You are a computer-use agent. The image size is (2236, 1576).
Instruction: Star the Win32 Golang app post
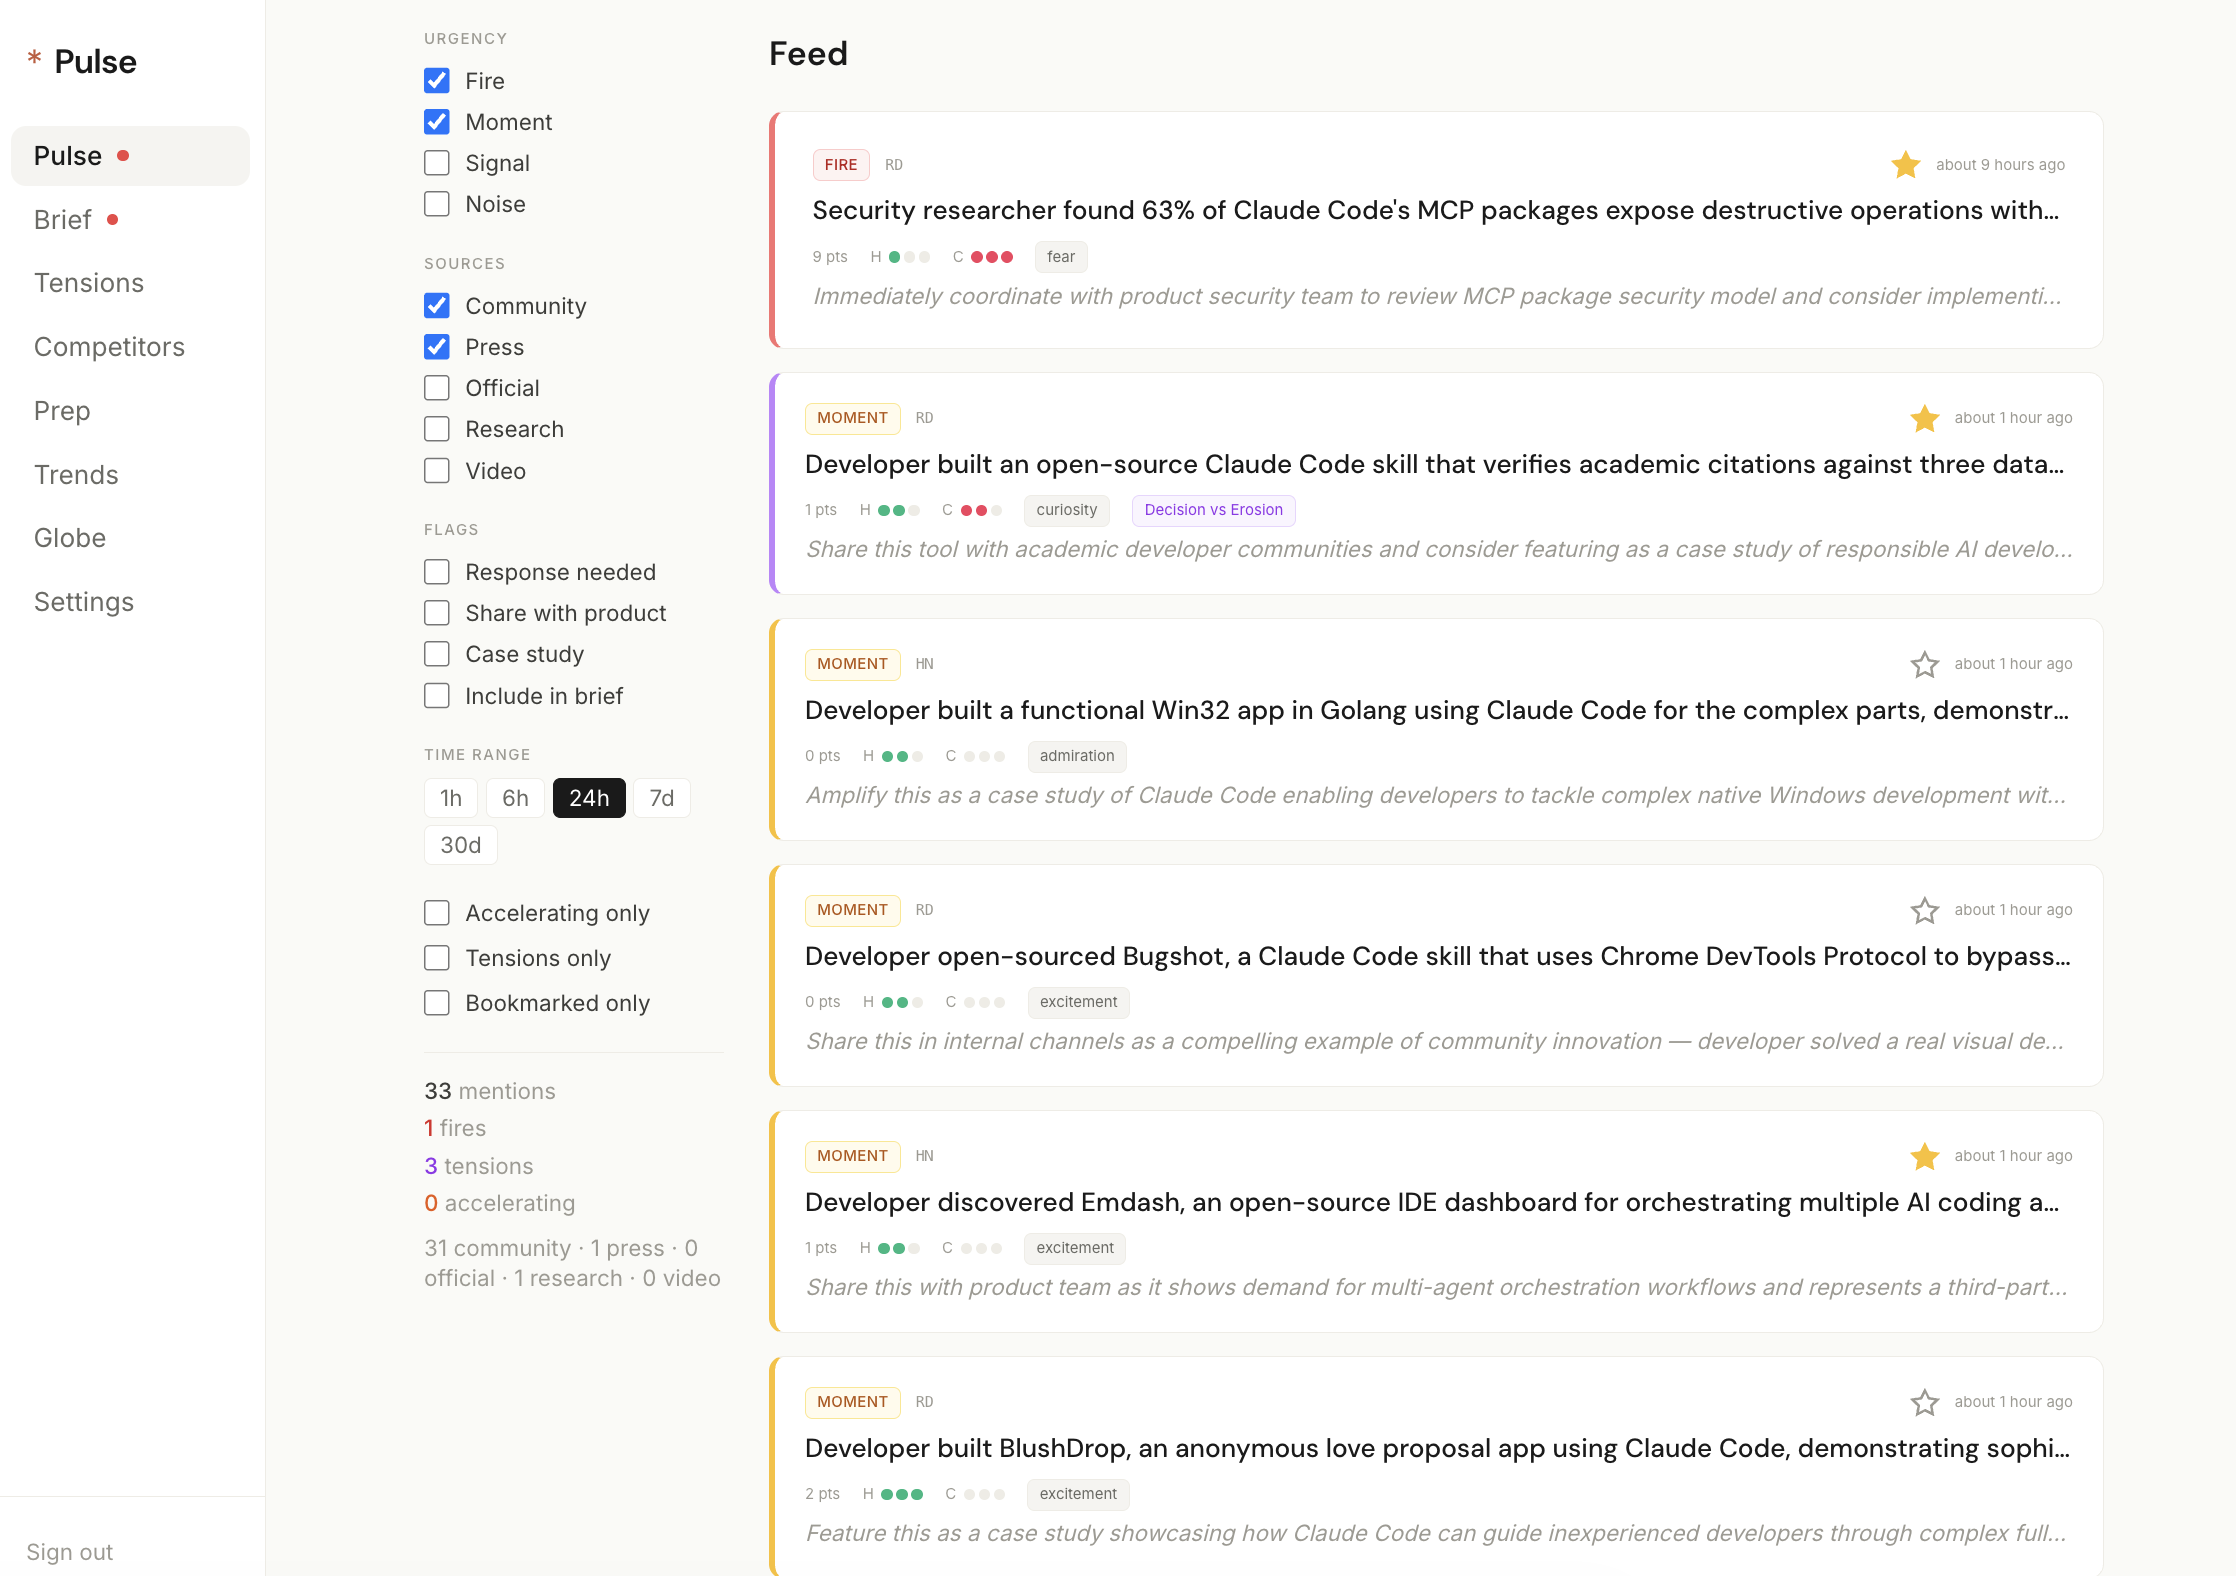point(1924,664)
